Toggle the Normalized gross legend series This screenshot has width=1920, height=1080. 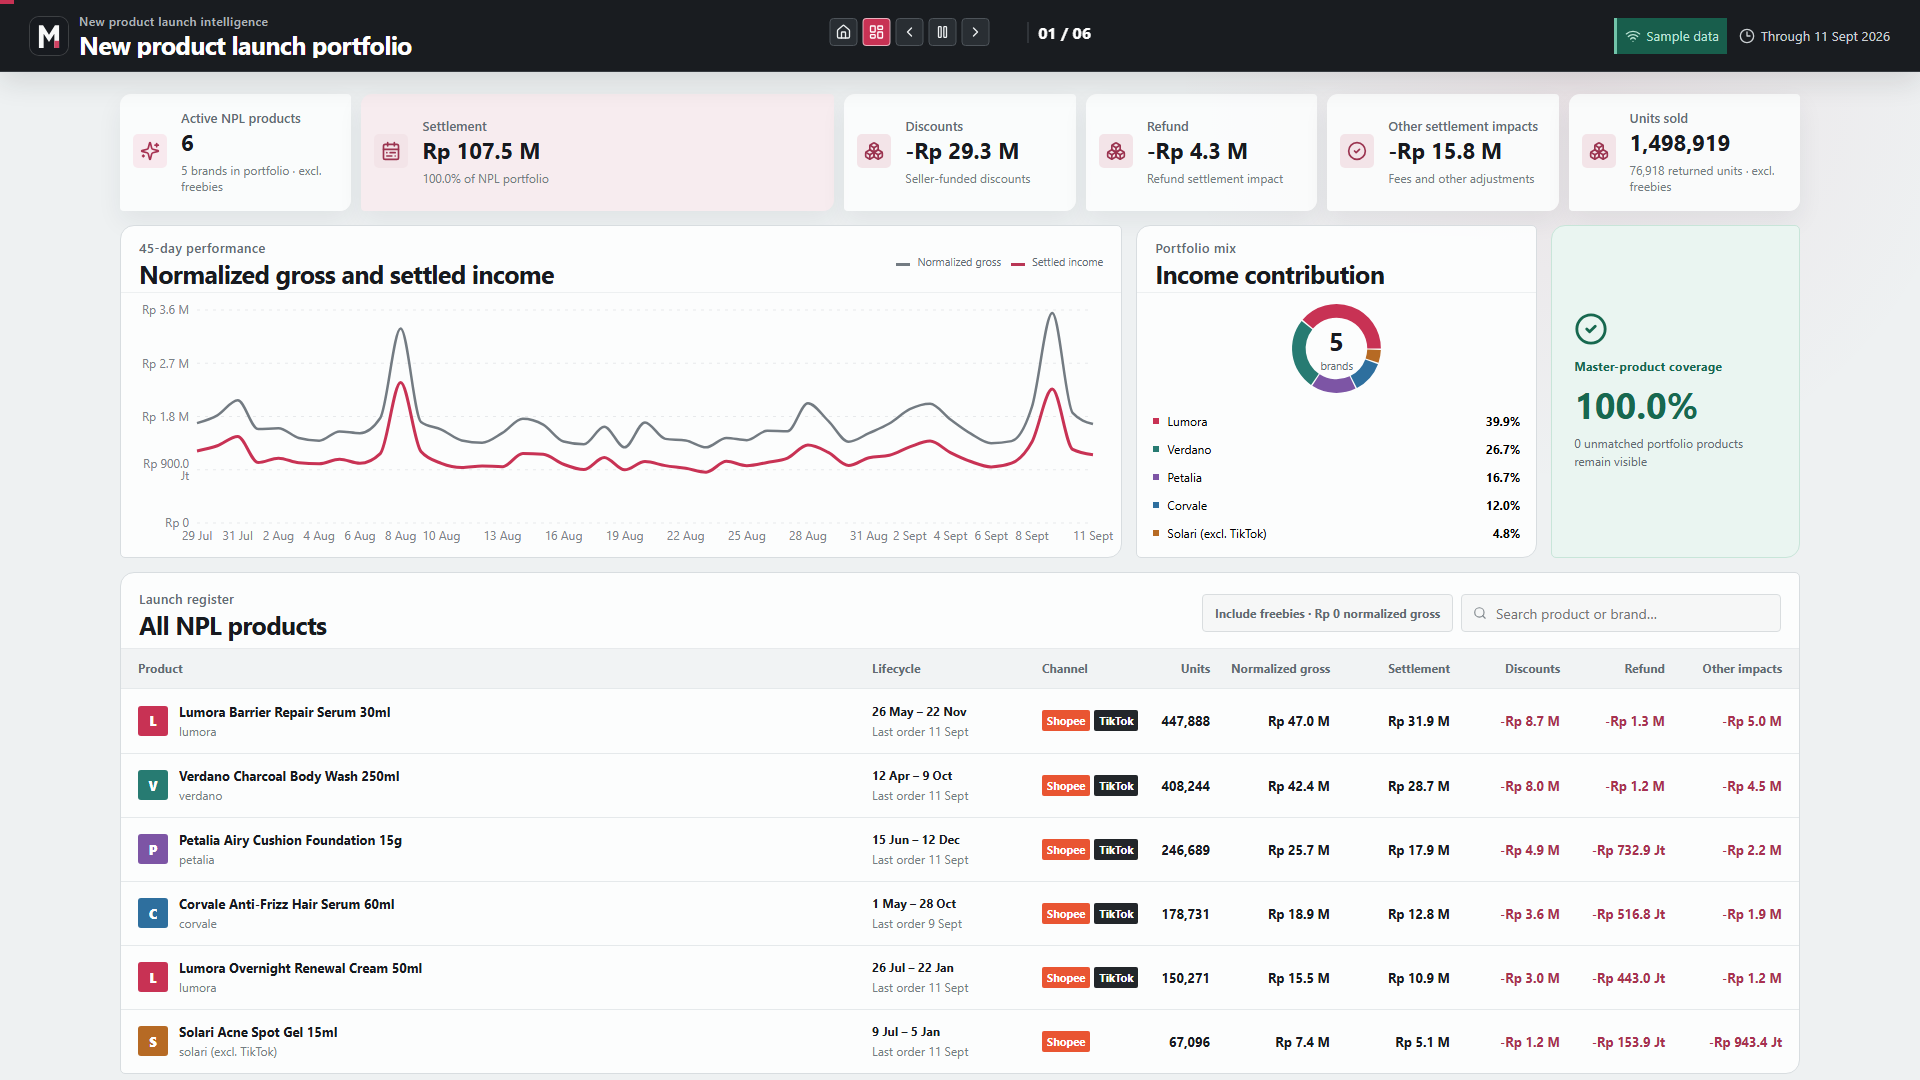pyautogui.click(x=948, y=263)
